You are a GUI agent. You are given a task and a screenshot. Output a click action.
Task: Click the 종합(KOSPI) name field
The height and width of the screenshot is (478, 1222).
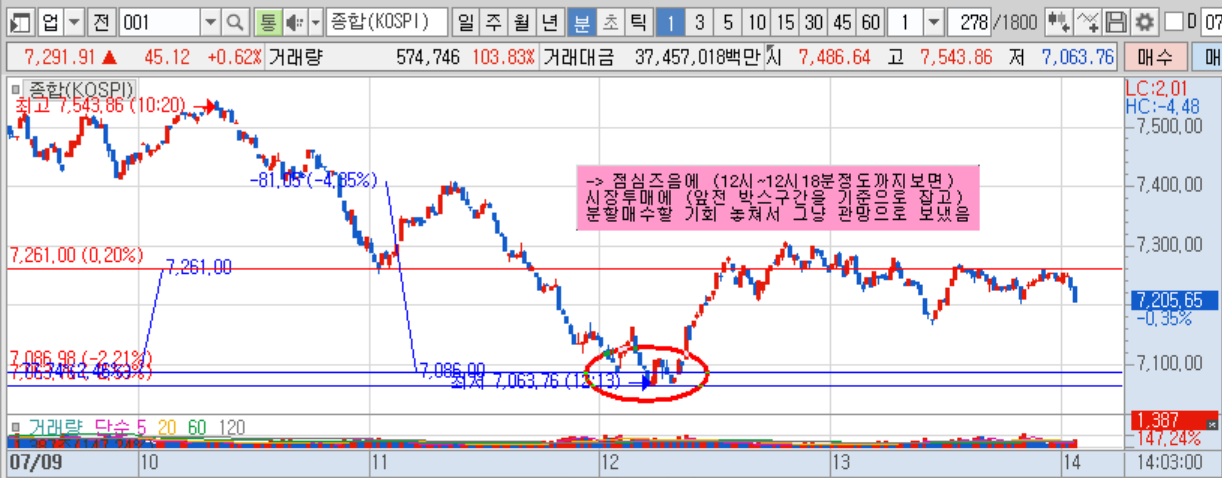[x=386, y=22]
